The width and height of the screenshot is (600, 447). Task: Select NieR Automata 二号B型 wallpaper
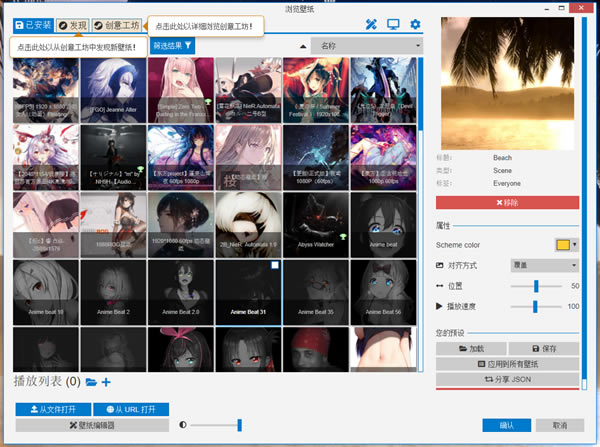pos(248,90)
